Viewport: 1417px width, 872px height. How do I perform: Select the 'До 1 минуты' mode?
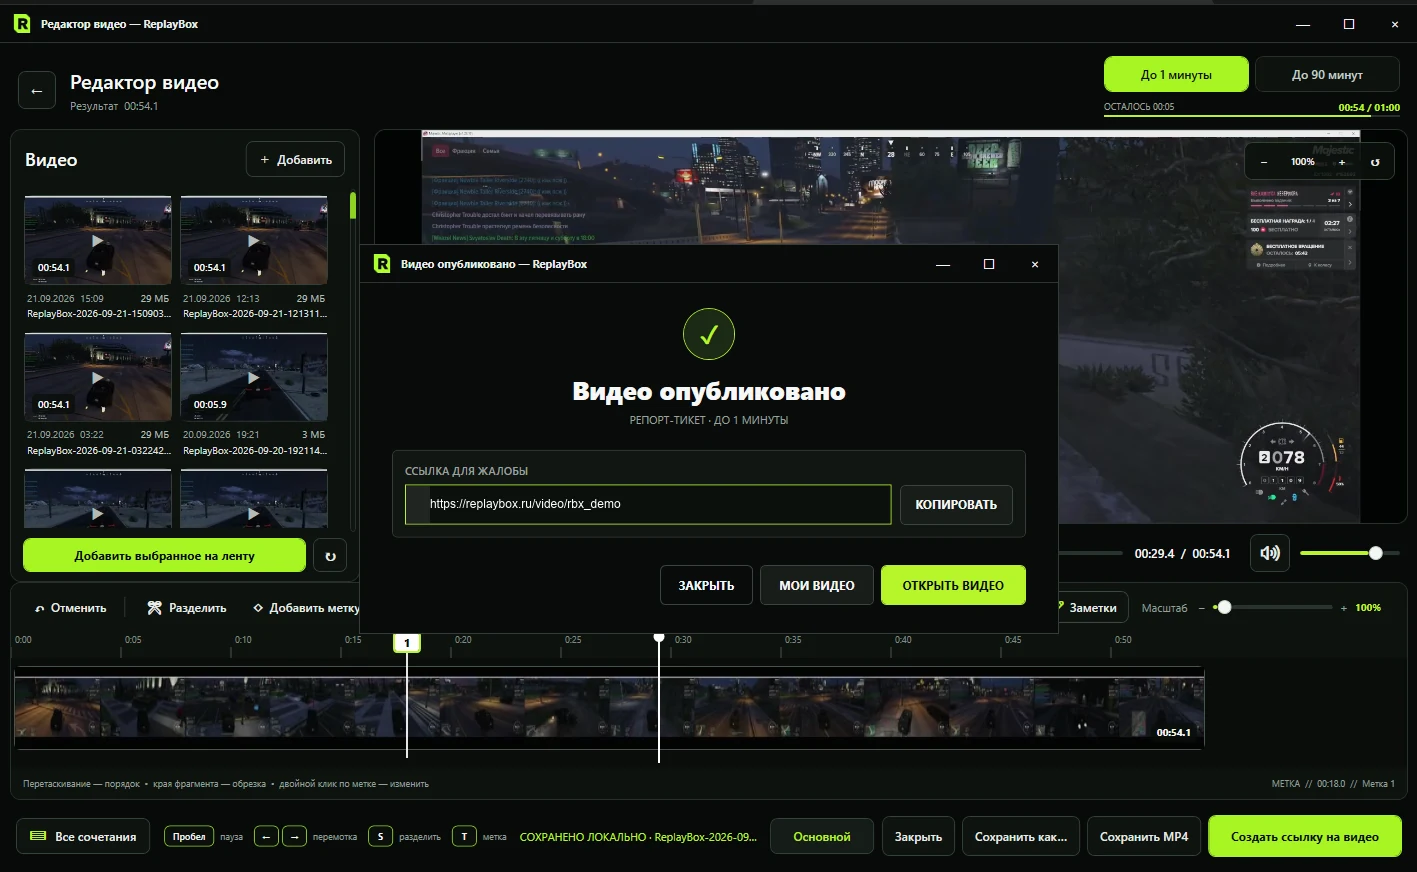pos(1176,75)
